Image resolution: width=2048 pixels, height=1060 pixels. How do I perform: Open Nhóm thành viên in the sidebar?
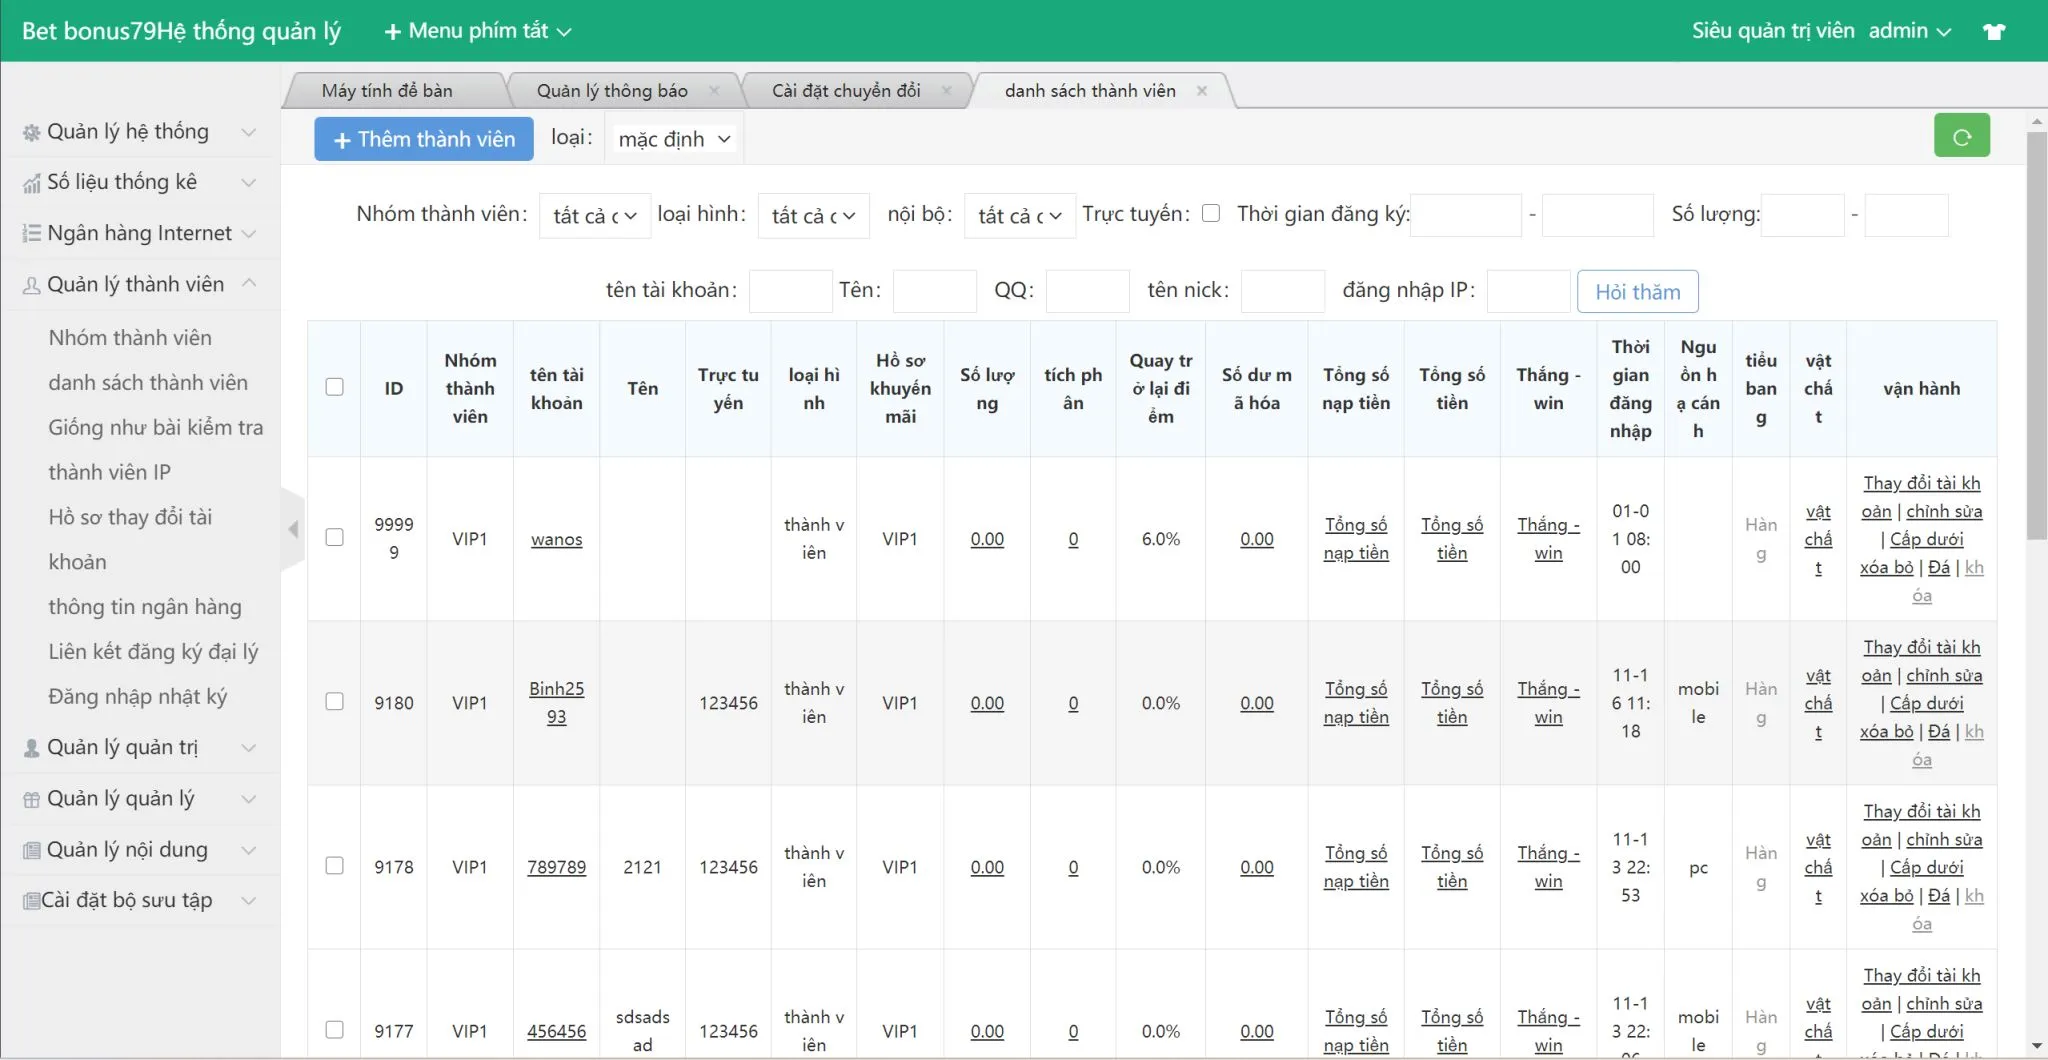pos(130,338)
